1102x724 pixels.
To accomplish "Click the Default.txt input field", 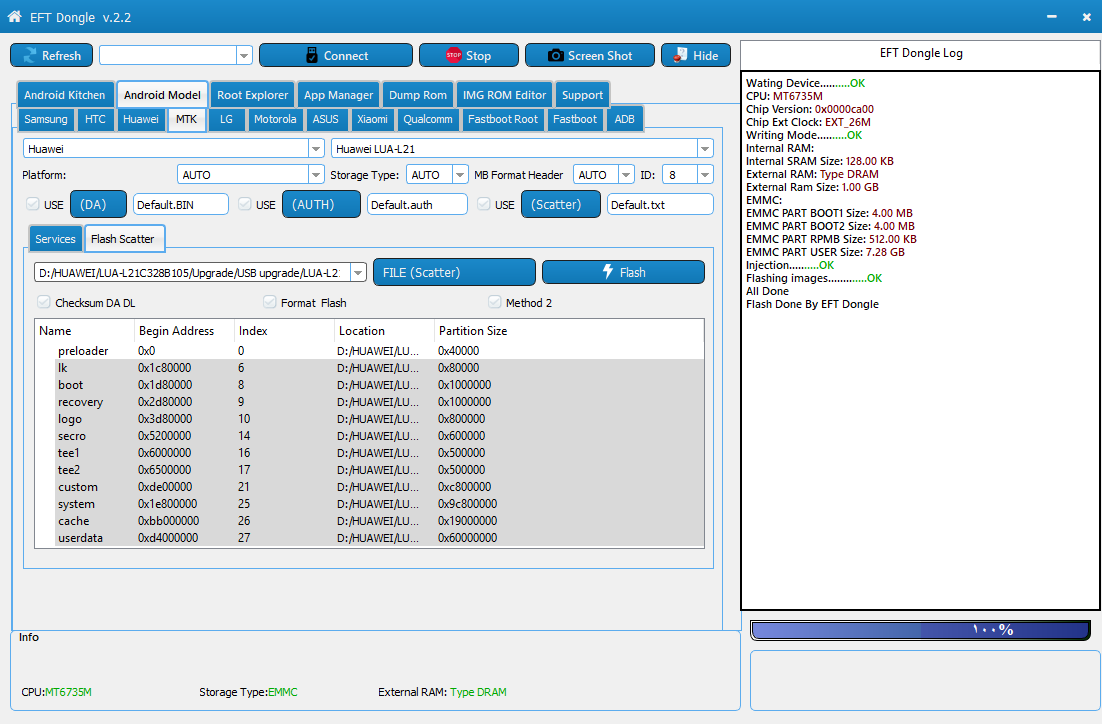I will click(x=660, y=205).
